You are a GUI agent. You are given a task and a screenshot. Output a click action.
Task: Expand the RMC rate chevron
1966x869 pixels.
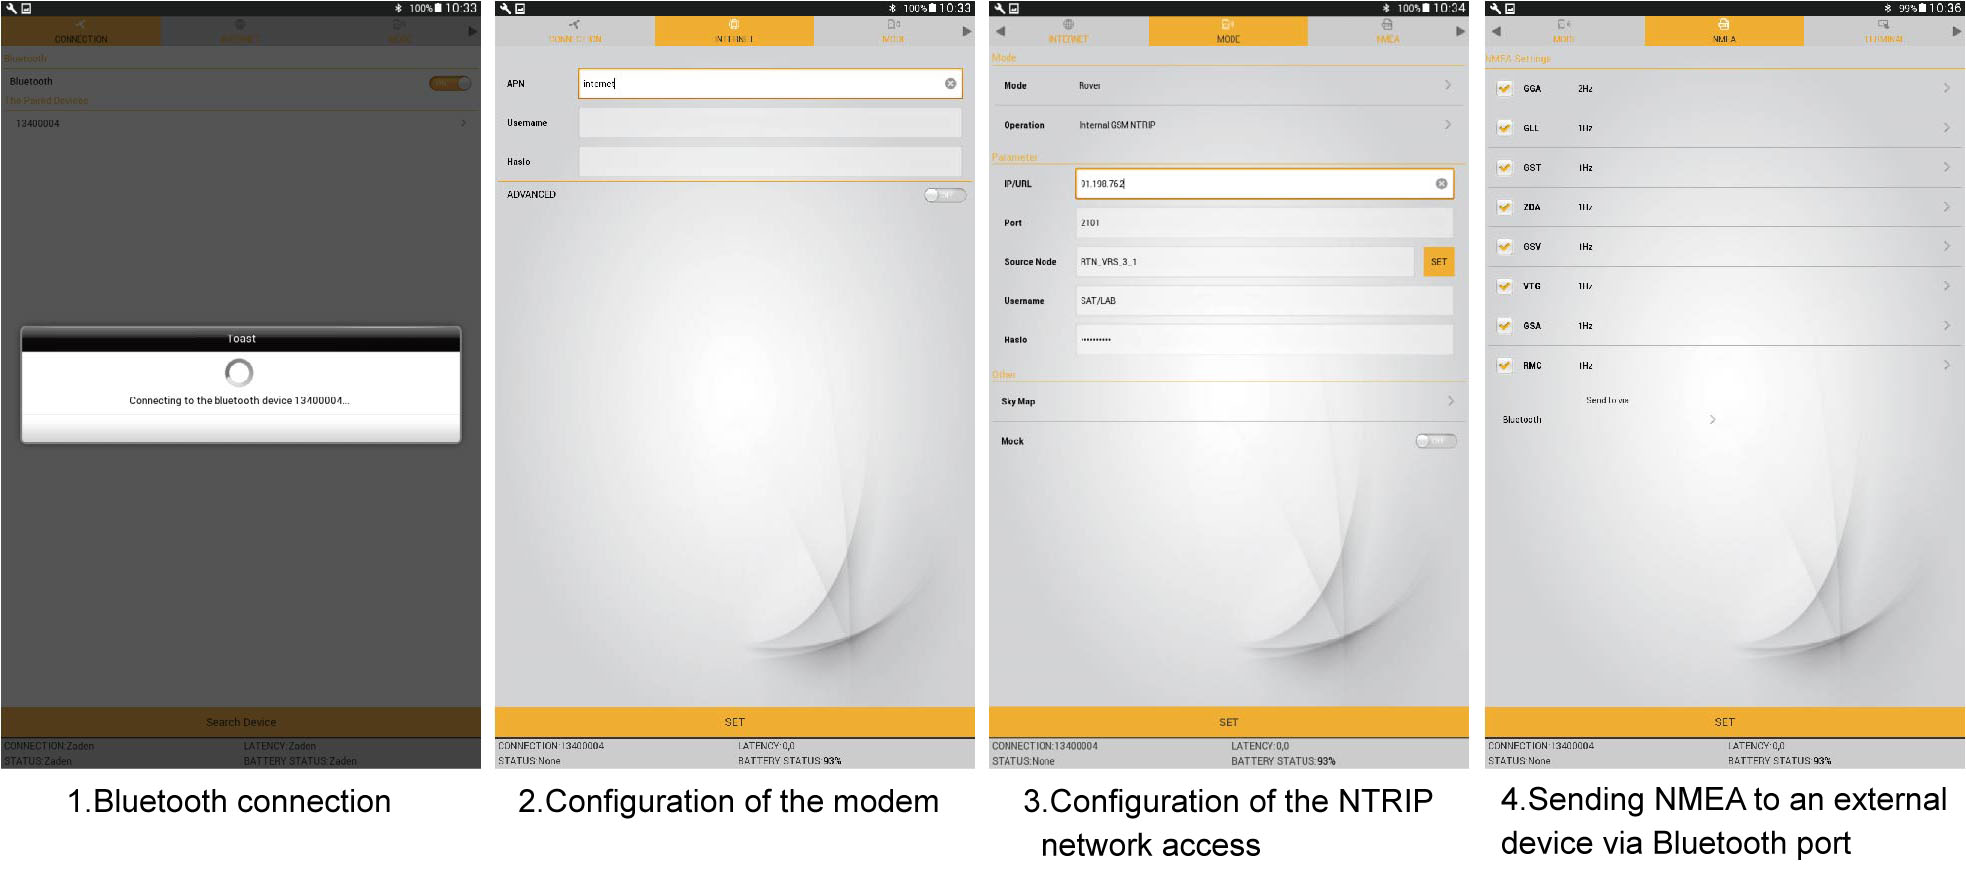(x=1947, y=365)
